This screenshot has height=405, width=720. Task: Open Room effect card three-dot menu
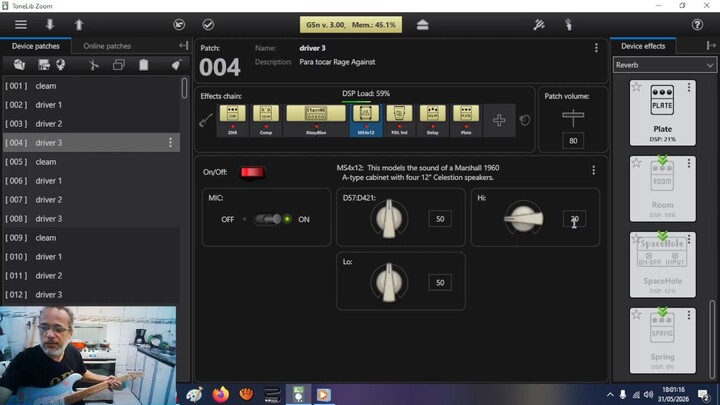coord(689,163)
